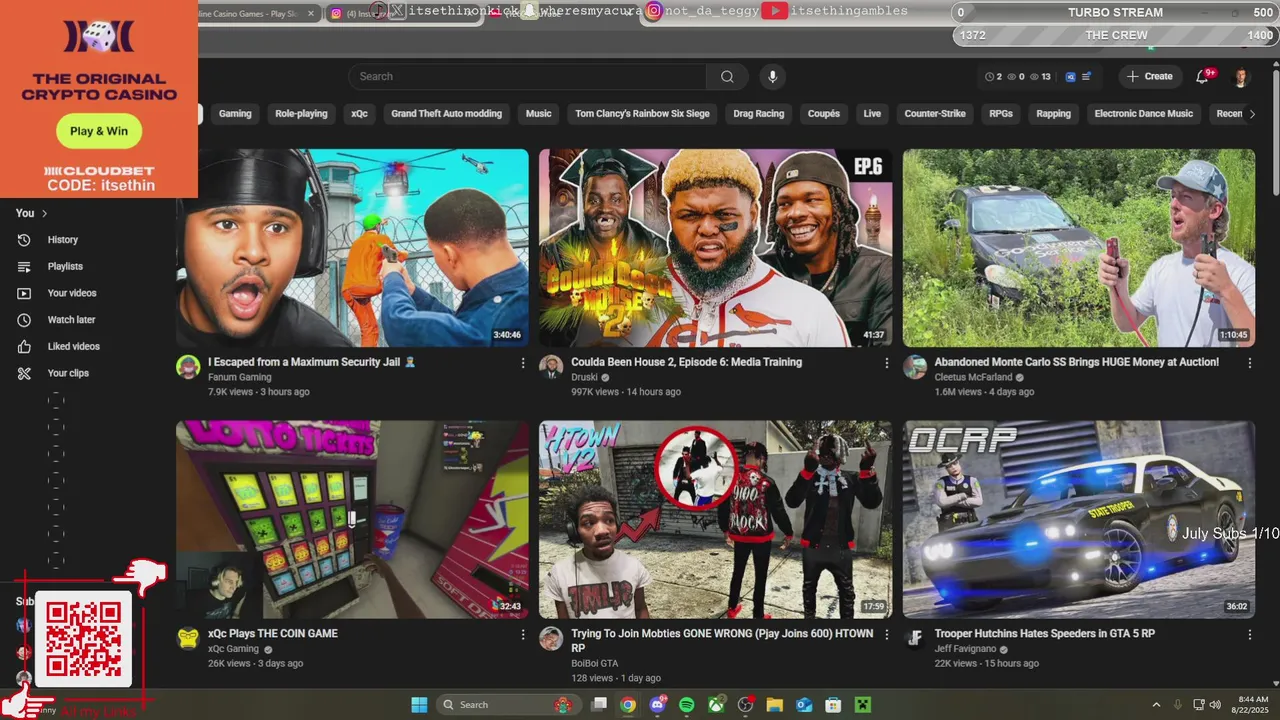Open Abandoned Monte Carlo SS thumbnail
Image resolution: width=1280 pixels, height=720 pixels.
[x=1079, y=248]
